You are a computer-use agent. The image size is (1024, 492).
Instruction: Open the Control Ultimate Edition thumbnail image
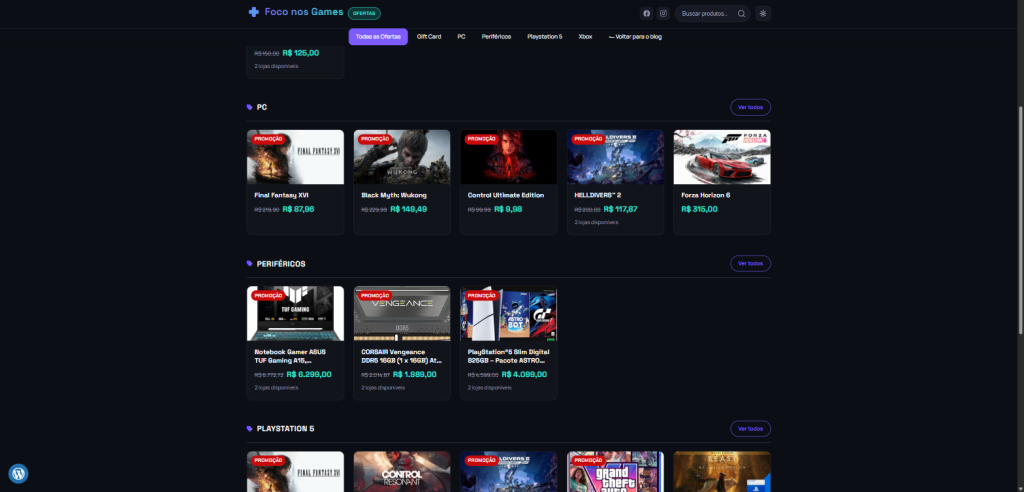point(509,157)
